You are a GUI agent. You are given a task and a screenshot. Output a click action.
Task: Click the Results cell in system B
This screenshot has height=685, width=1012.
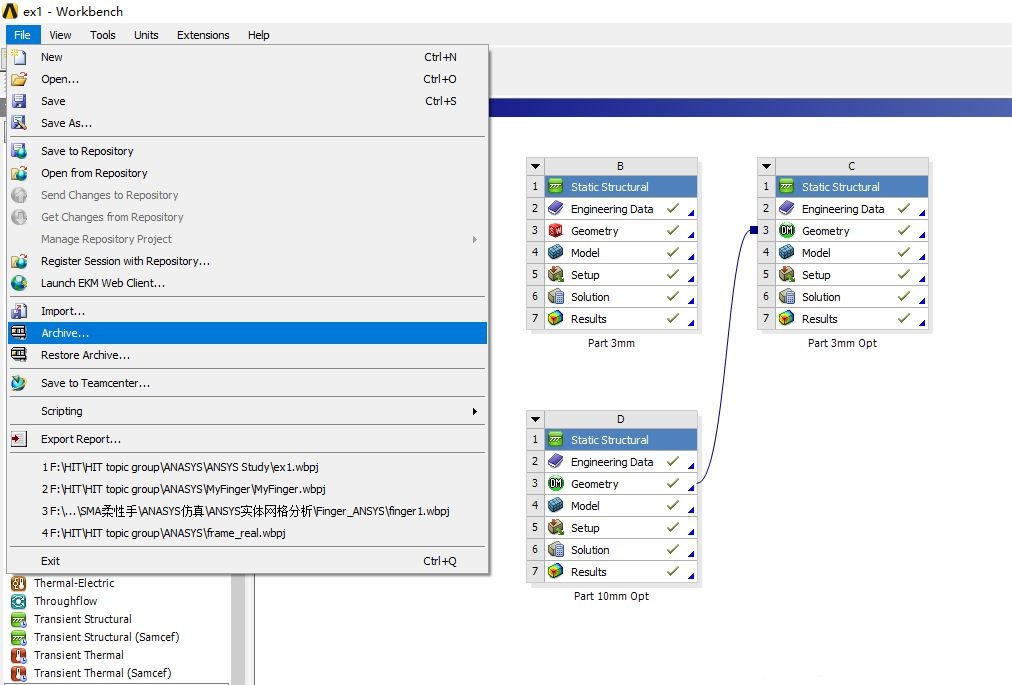point(621,318)
